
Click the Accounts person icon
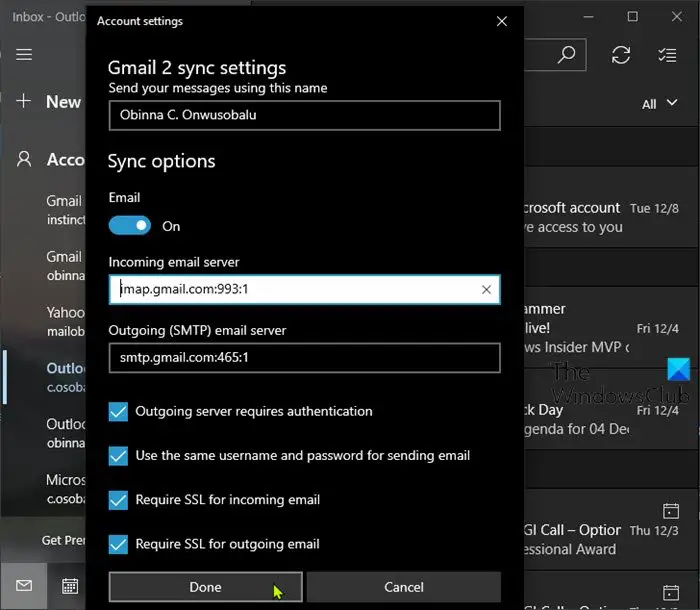24,159
